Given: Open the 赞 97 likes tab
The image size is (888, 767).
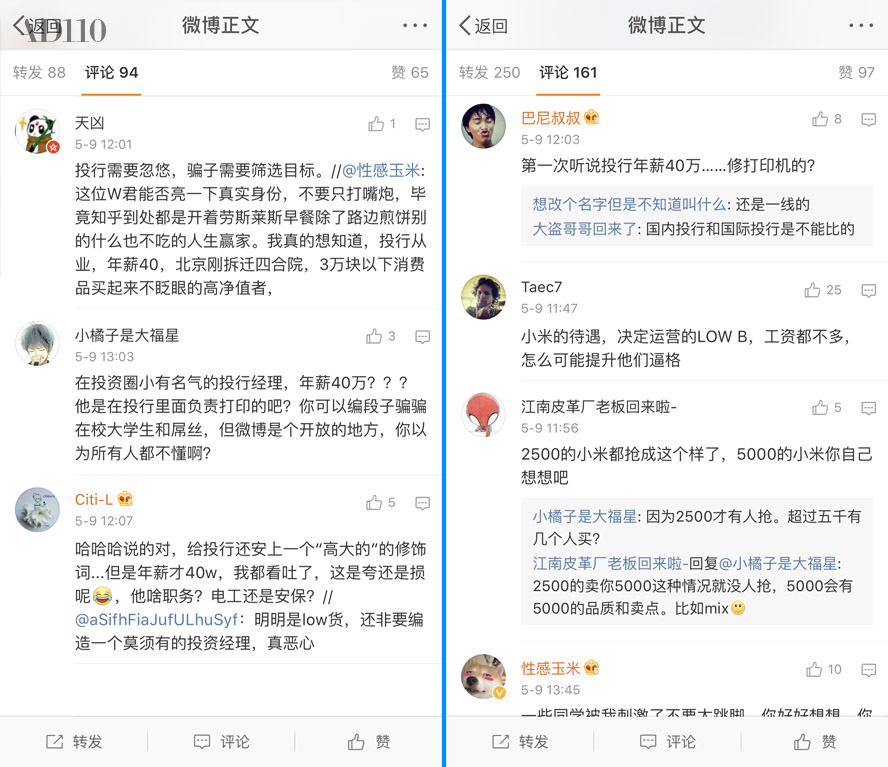Looking at the screenshot, I should 856,73.
